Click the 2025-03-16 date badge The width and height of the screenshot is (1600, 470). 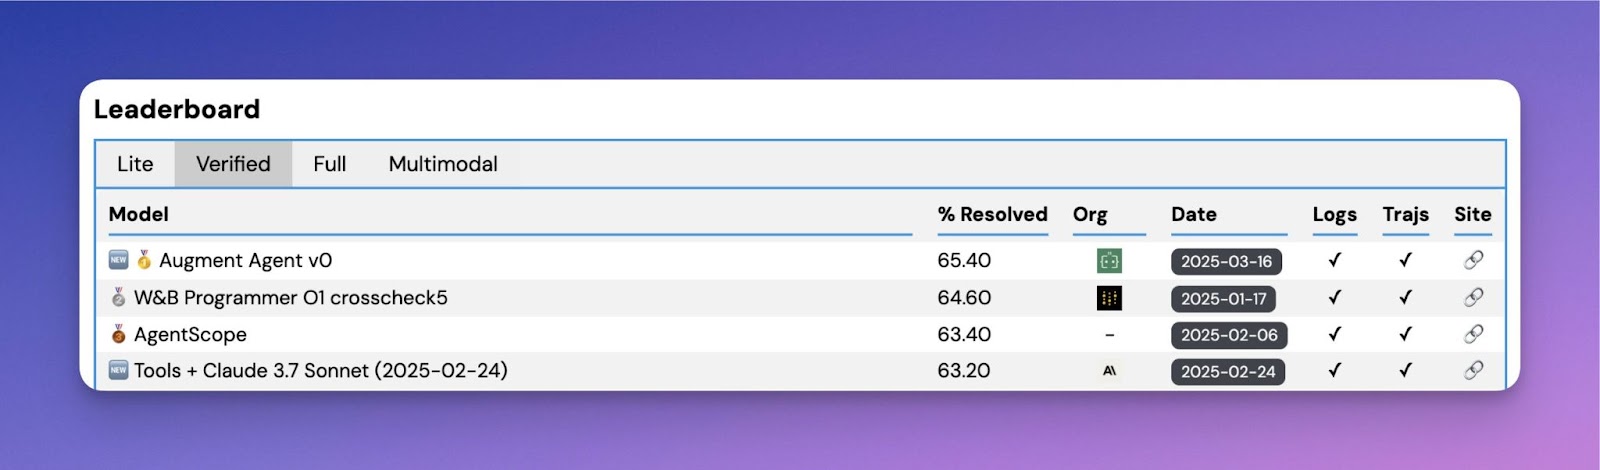(x=1226, y=261)
